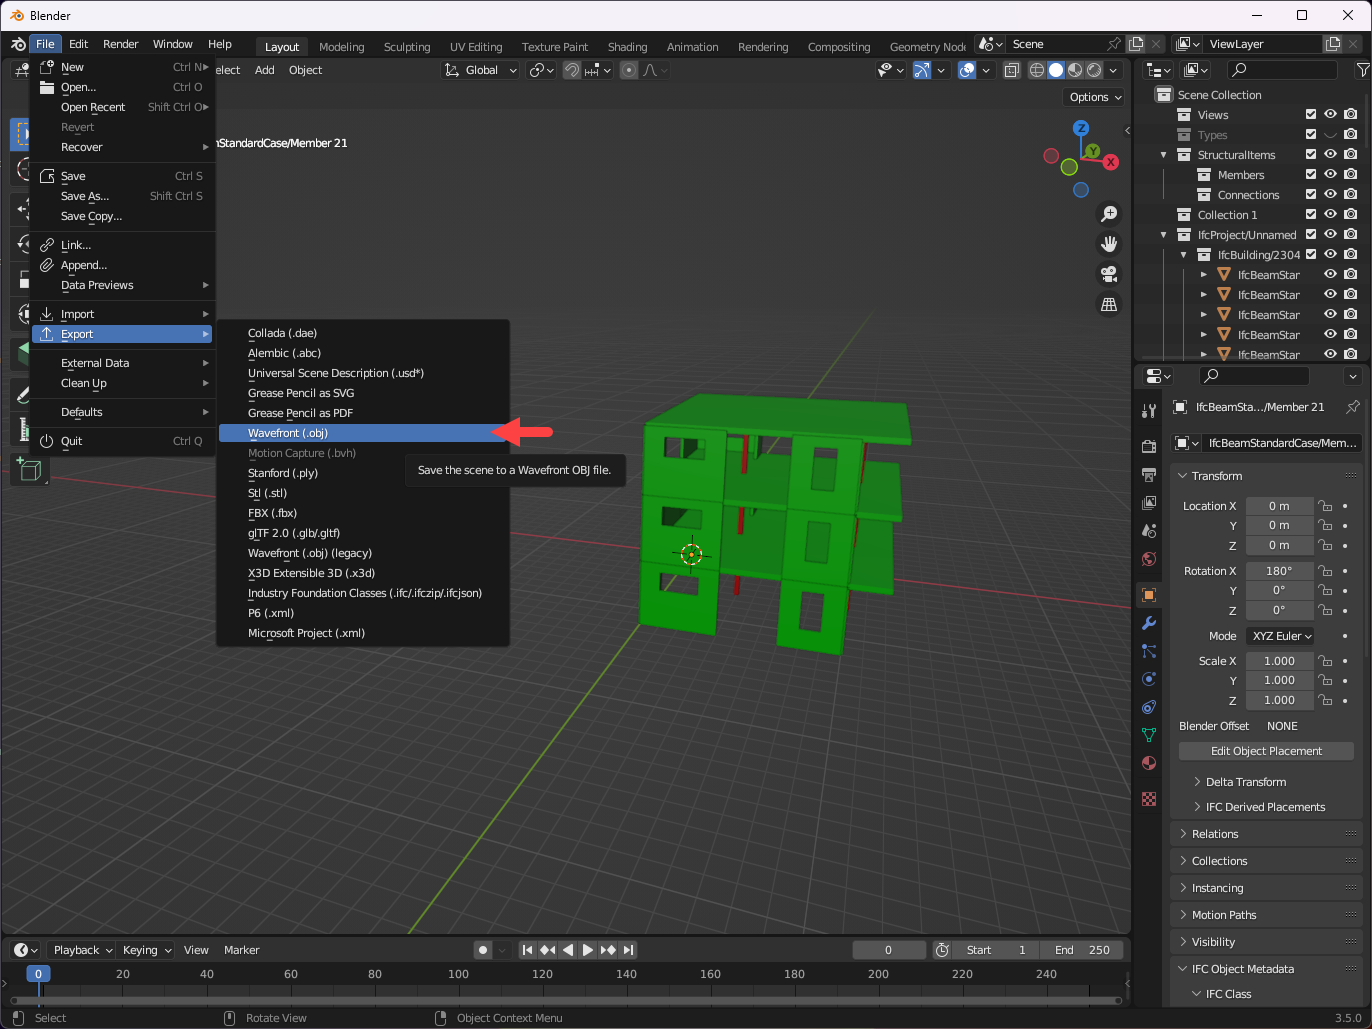
Task: Uncheck the Views collection checkbox
Action: coord(1311,115)
